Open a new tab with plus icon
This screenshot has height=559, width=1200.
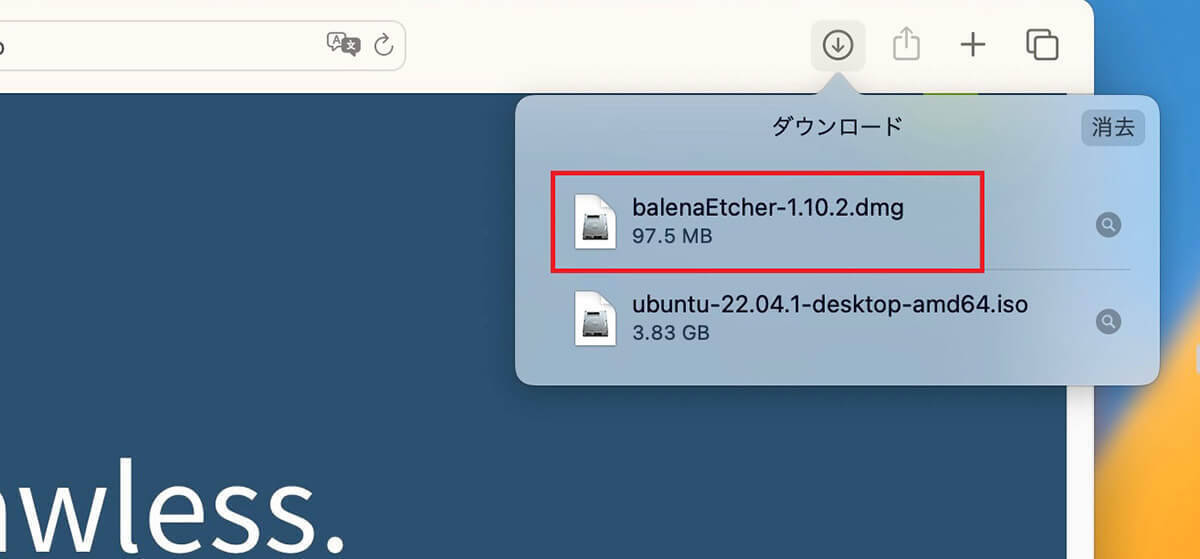click(973, 44)
